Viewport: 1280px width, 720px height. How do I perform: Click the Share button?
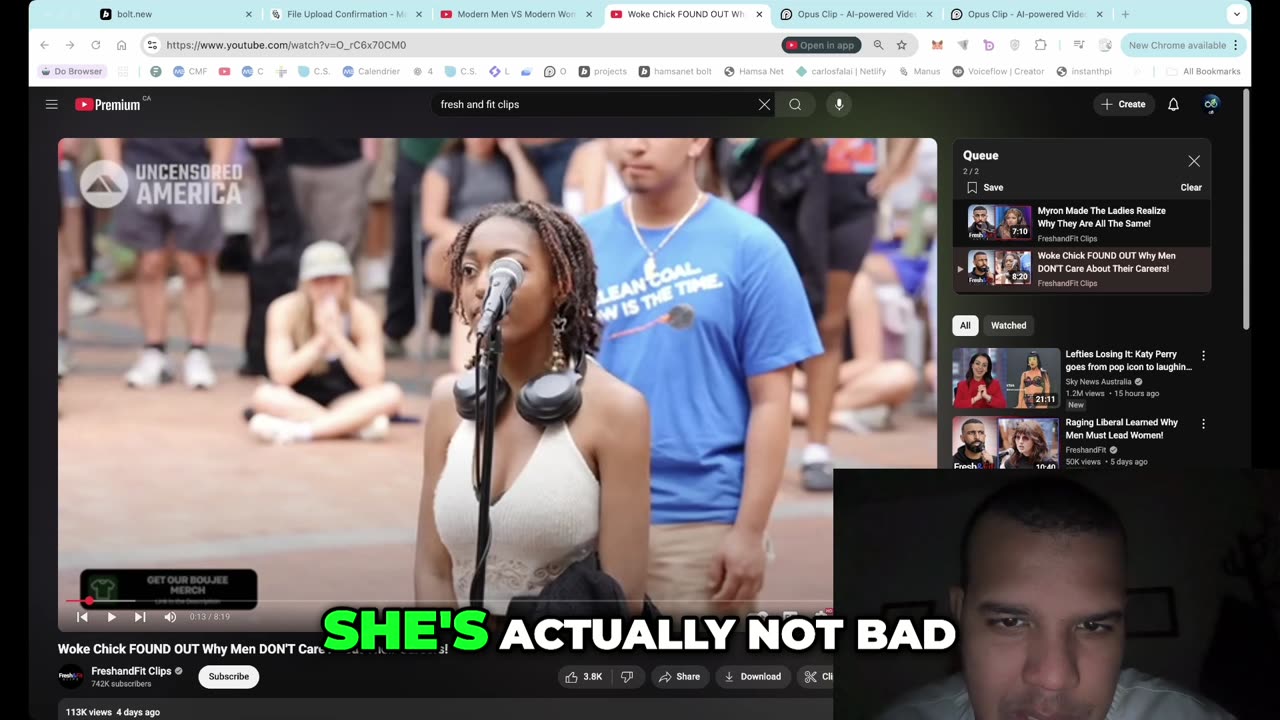pyautogui.click(x=678, y=677)
